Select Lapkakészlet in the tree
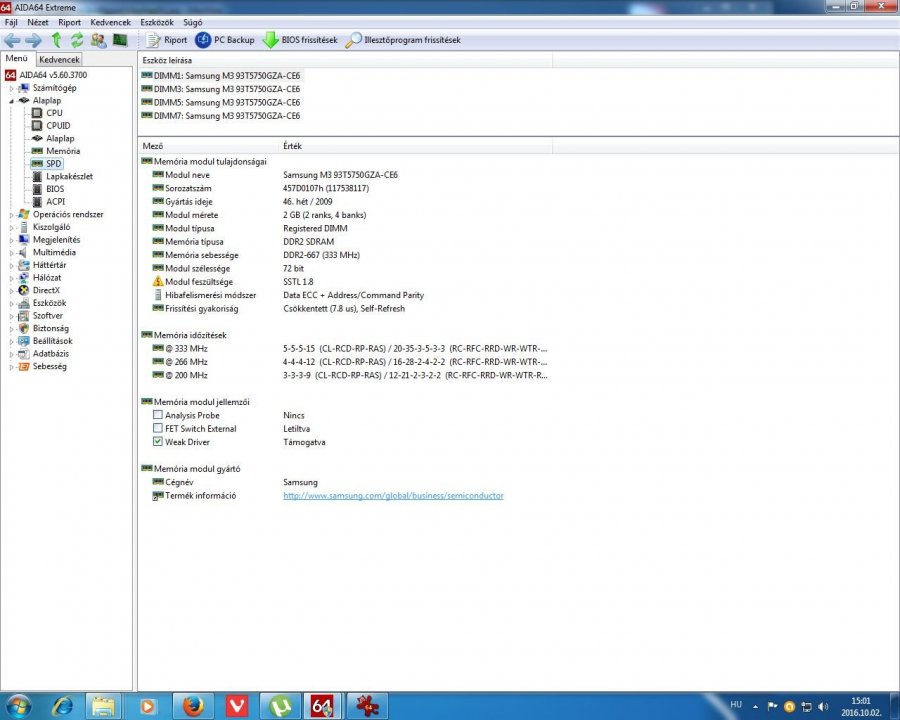Screen dimensions: 900x720 coord(69,176)
